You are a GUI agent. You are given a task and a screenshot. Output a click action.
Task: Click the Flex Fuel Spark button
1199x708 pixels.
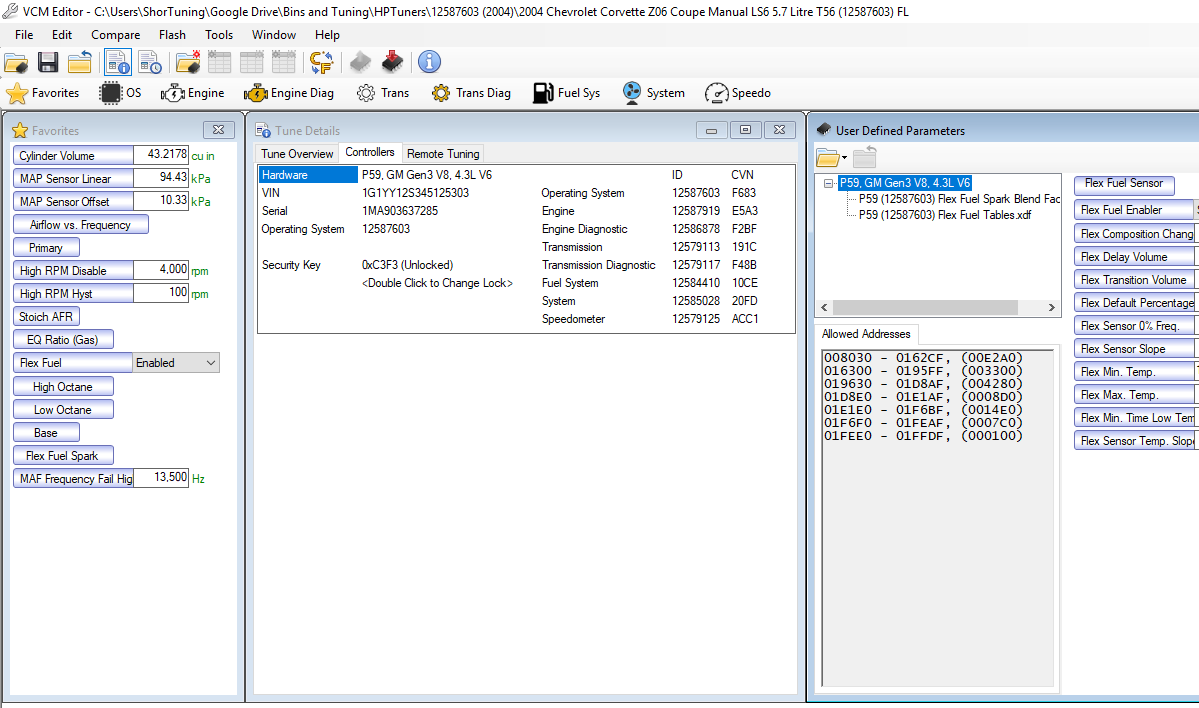63,456
